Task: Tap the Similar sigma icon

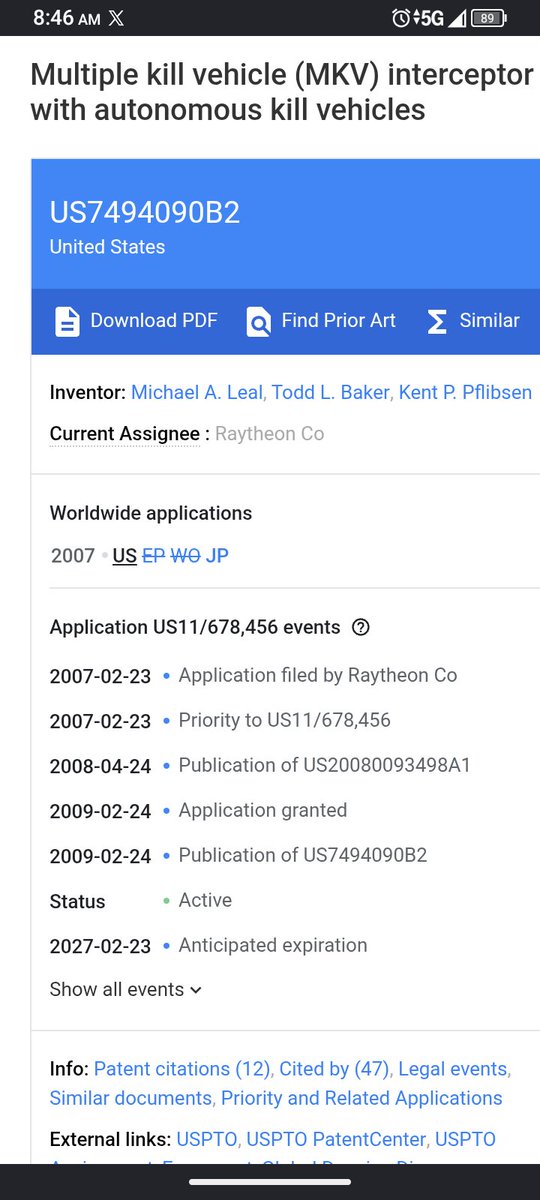Action: pos(437,322)
